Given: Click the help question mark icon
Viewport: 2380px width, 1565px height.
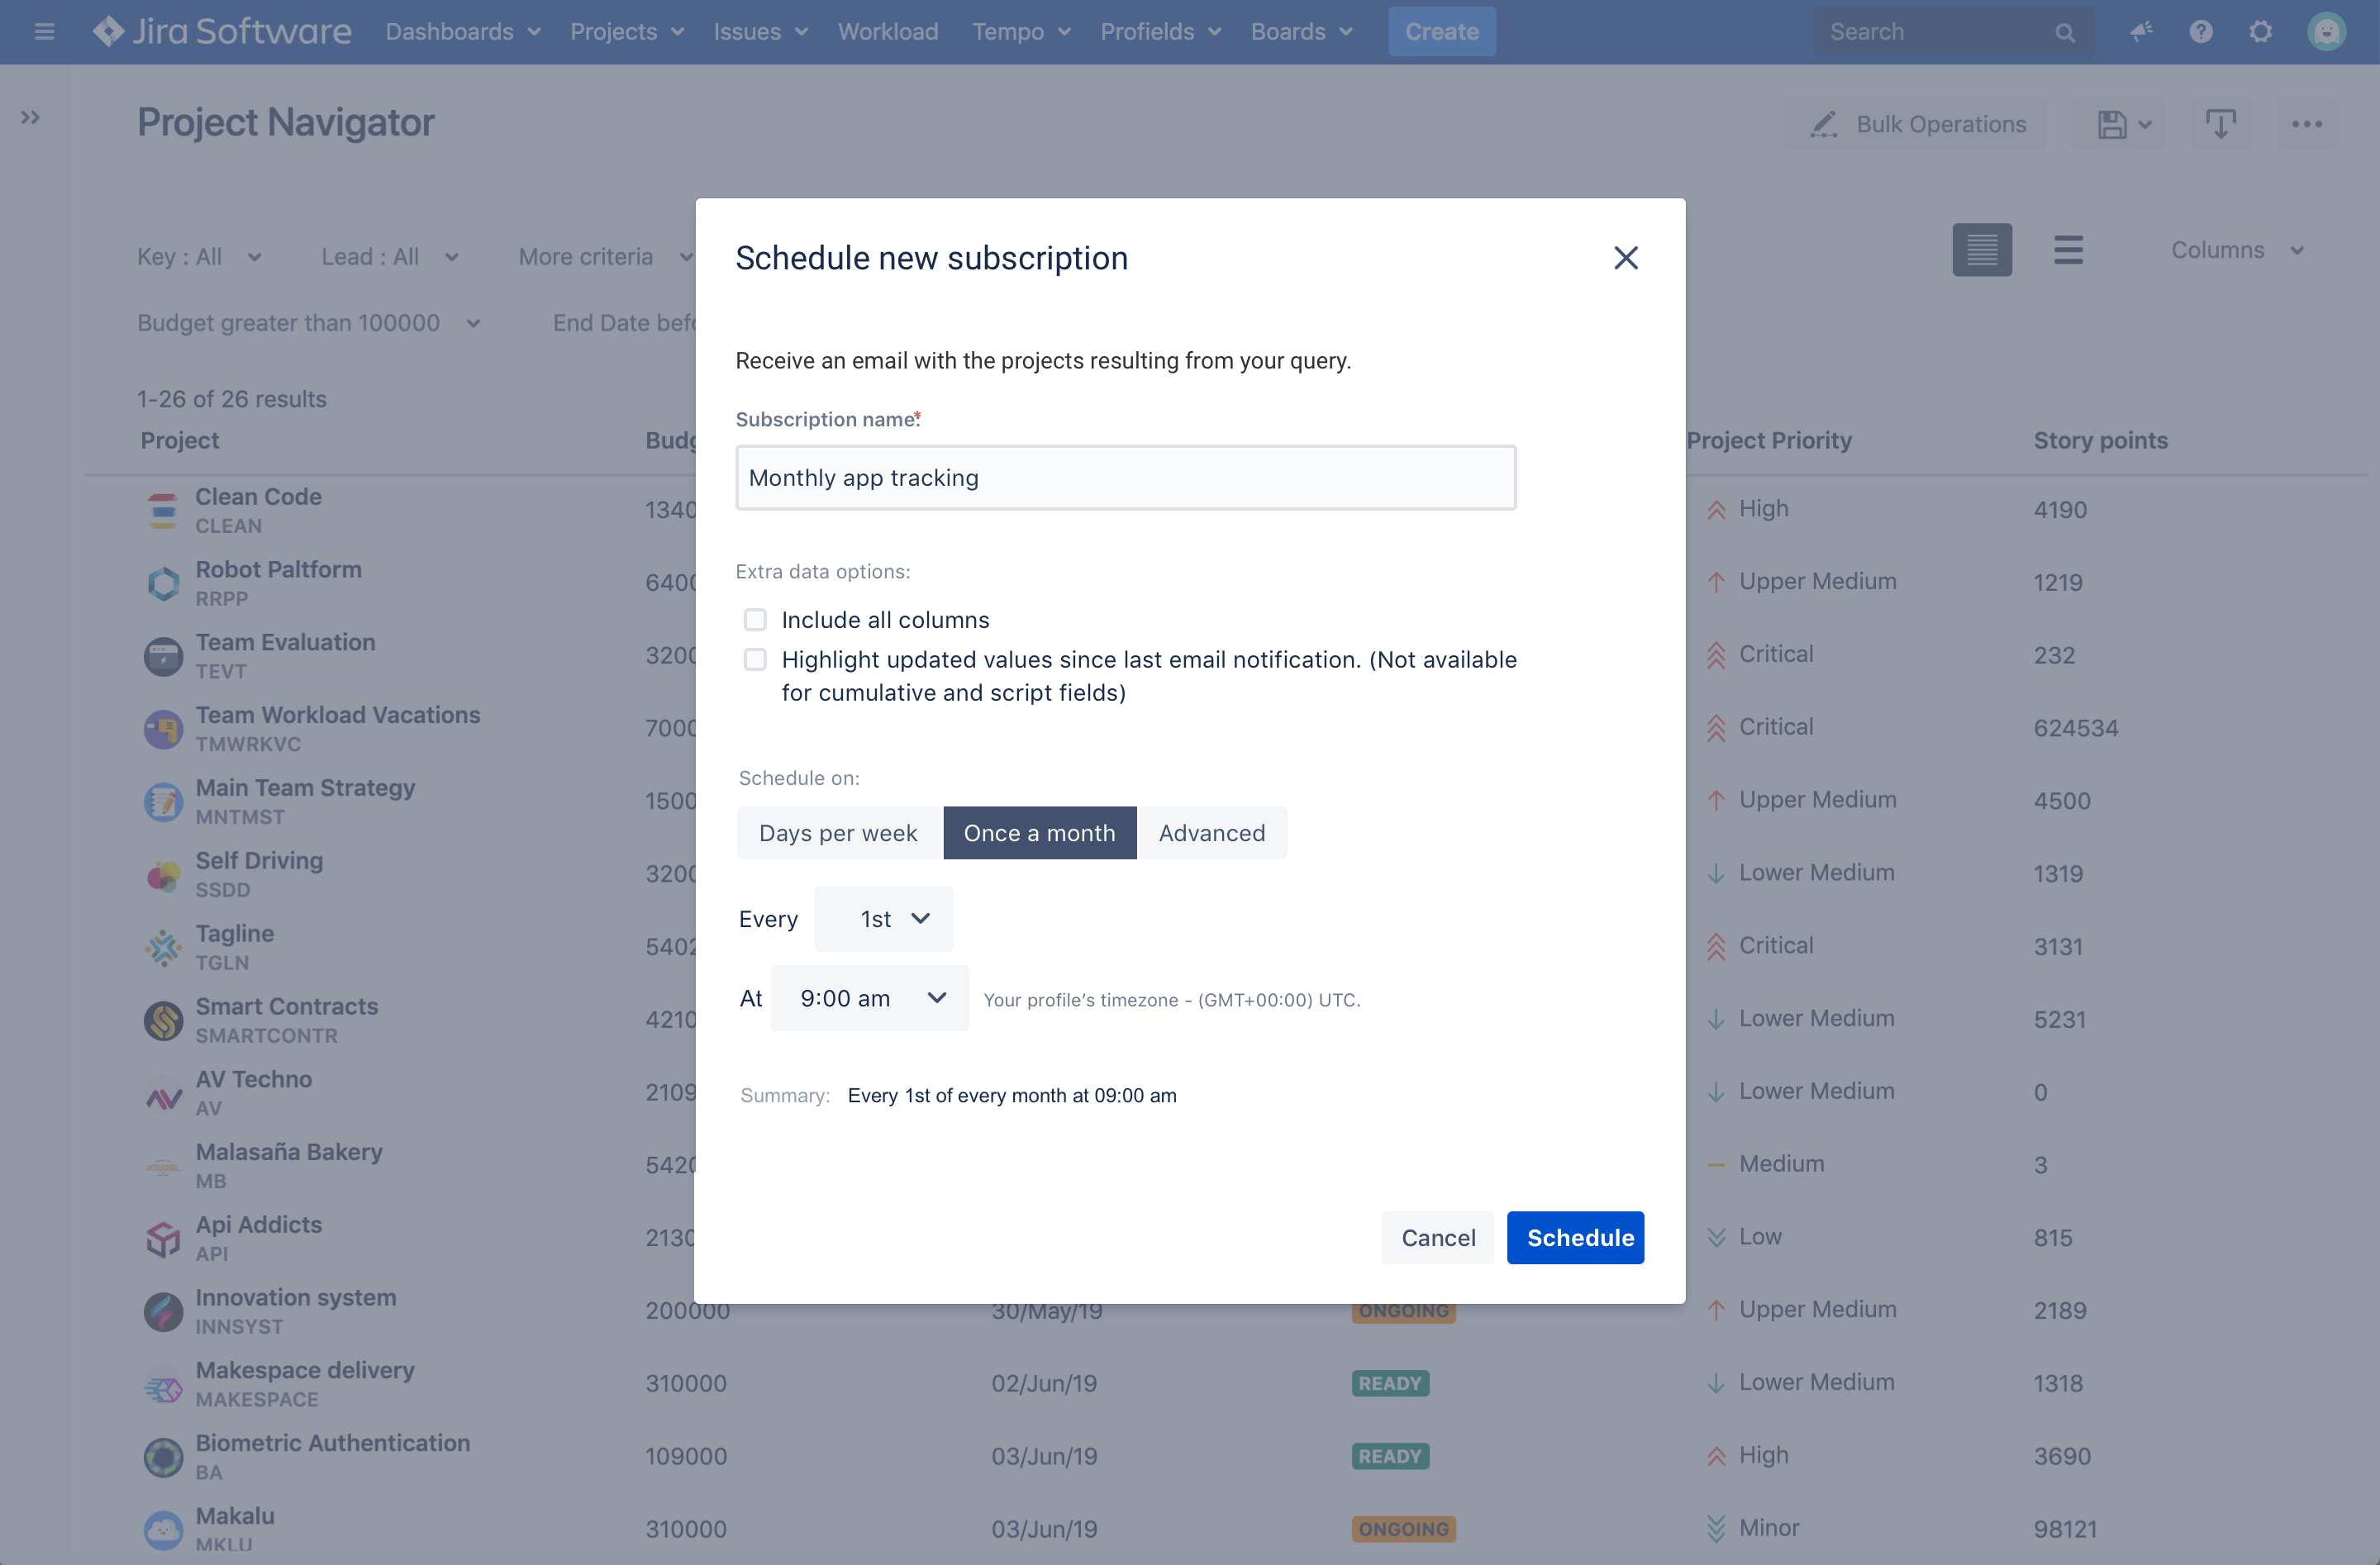Looking at the screenshot, I should [2201, 31].
